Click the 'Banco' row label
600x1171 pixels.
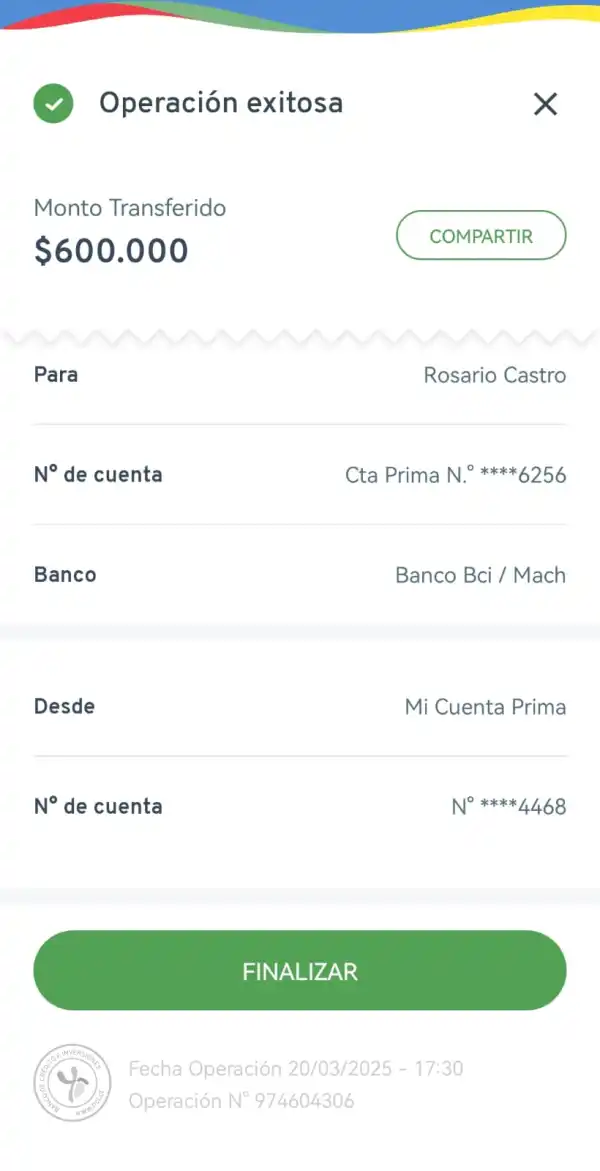pos(65,575)
